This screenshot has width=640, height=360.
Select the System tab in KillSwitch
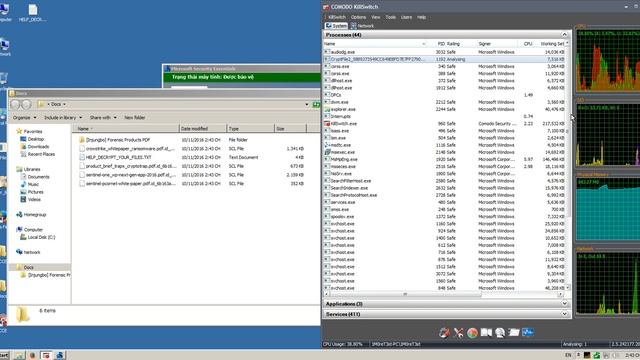click(336, 26)
